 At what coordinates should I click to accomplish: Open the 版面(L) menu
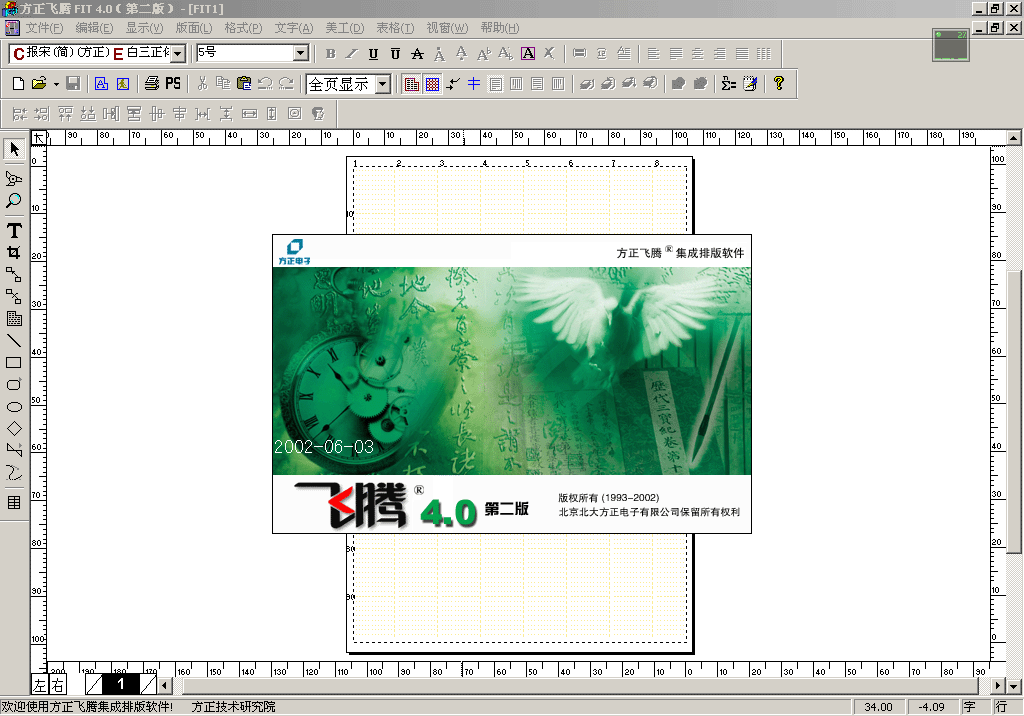click(194, 28)
